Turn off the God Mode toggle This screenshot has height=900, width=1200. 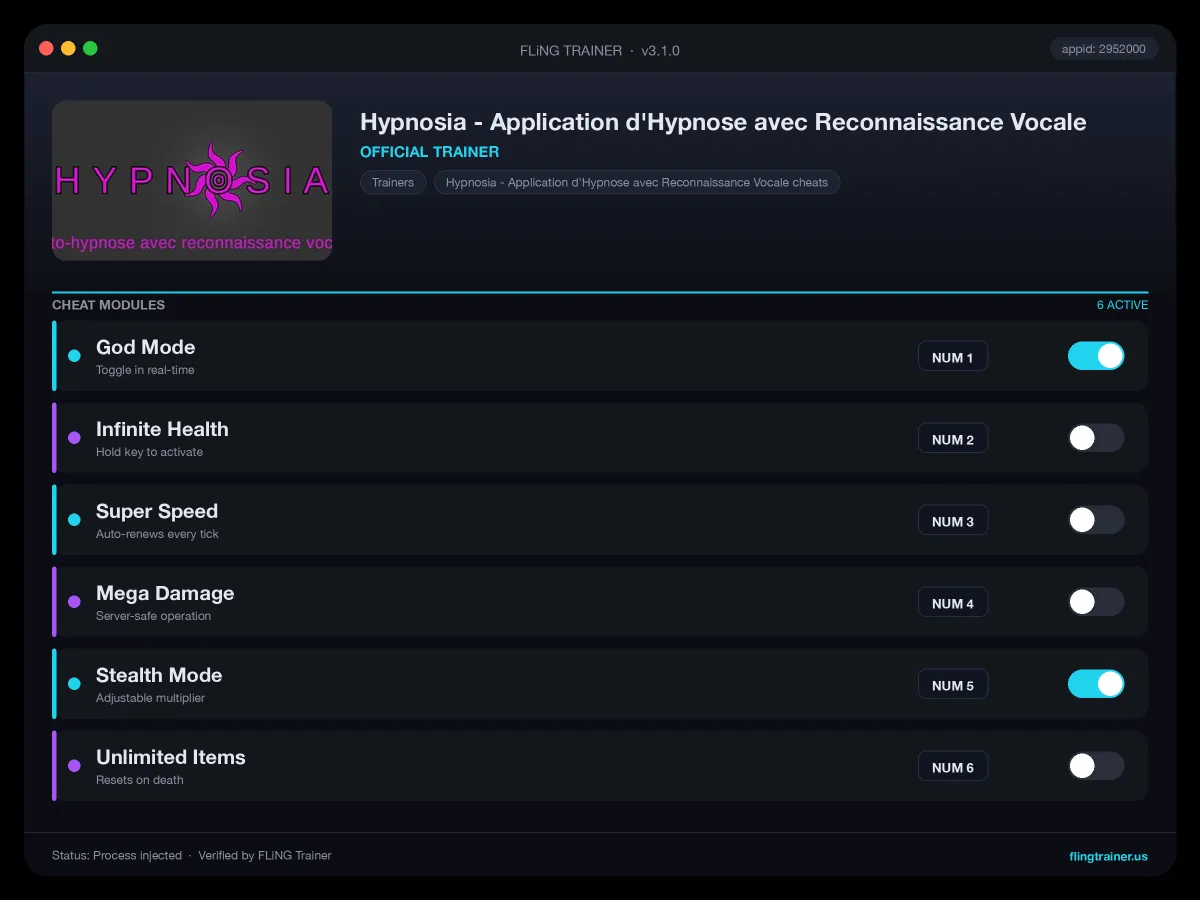pyautogui.click(x=1096, y=356)
